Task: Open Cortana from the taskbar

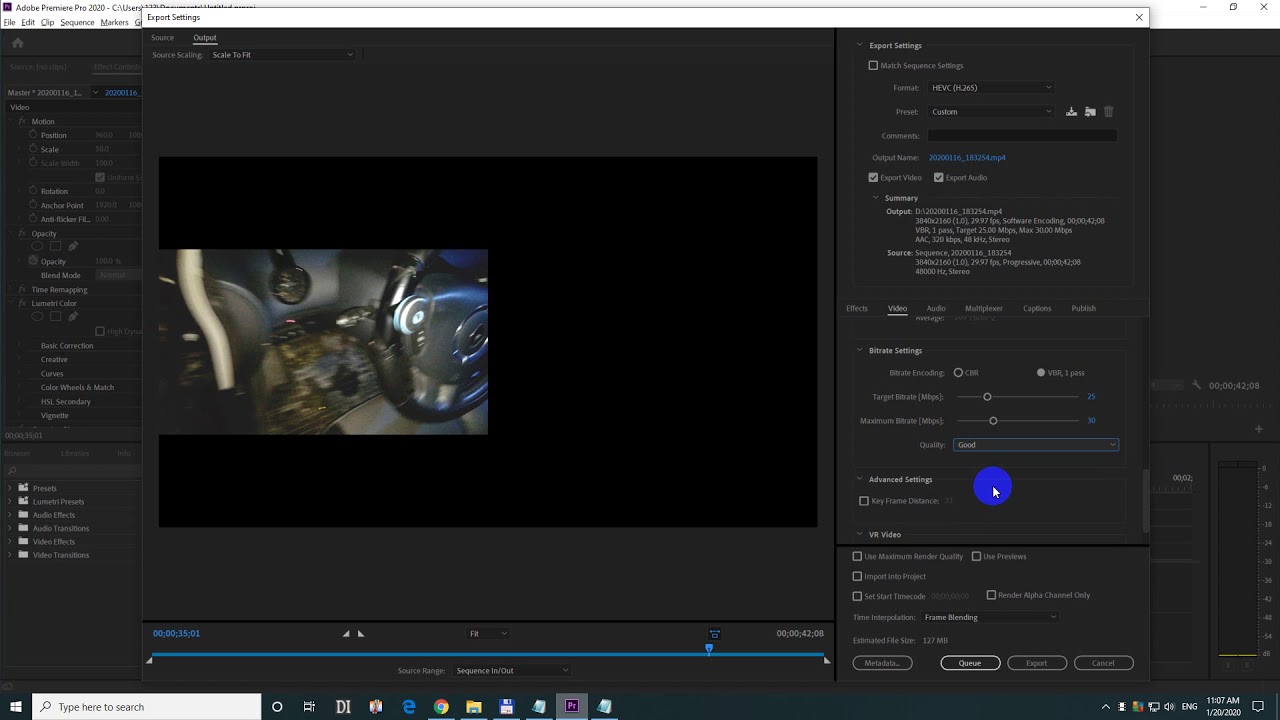Action: [x=277, y=707]
